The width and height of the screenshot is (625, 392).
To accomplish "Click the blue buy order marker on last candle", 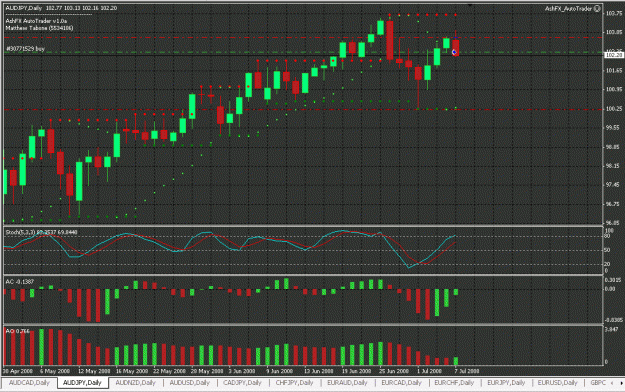I will [454, 52].
